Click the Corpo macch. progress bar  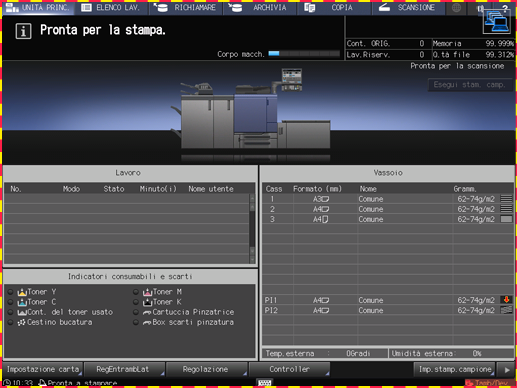[304, 54]
